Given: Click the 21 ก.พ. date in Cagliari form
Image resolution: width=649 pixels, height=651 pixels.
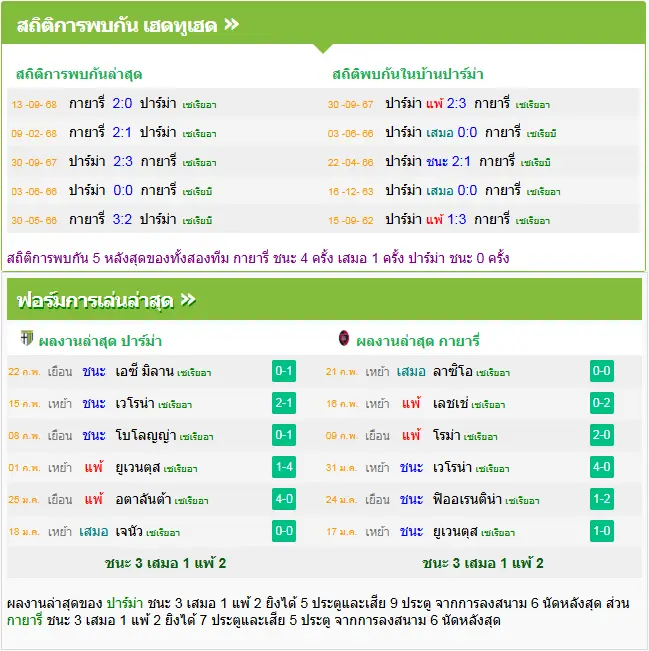Looking at the screenshot, I should (342, 372).
